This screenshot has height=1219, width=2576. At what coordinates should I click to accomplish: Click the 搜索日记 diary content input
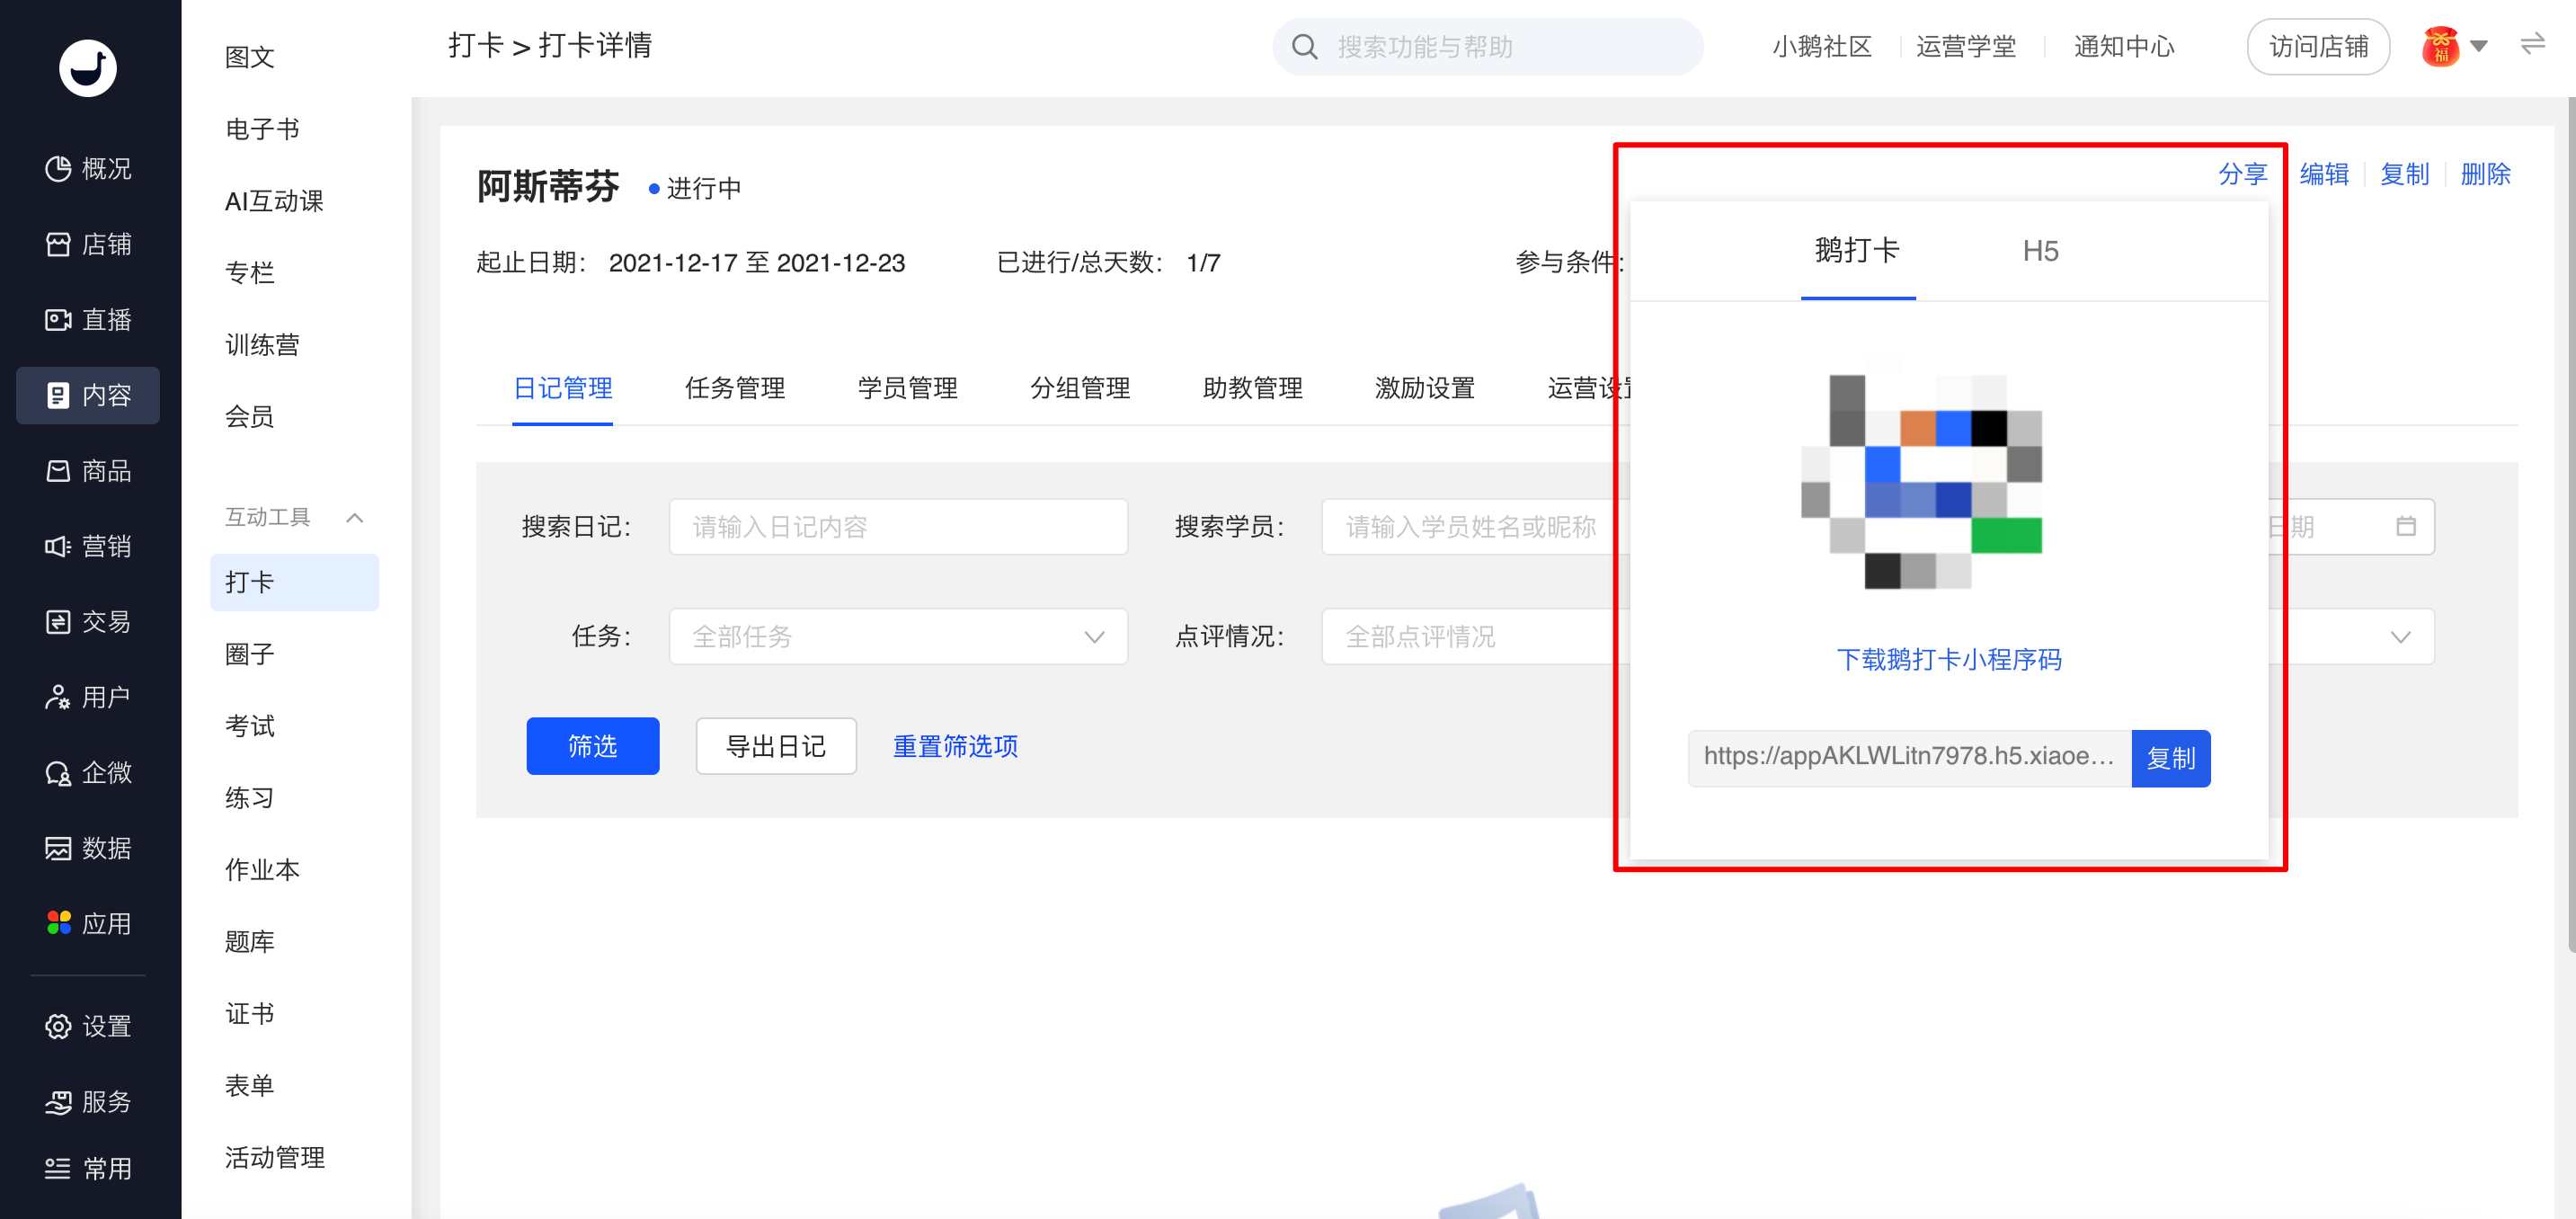(897, 527)
